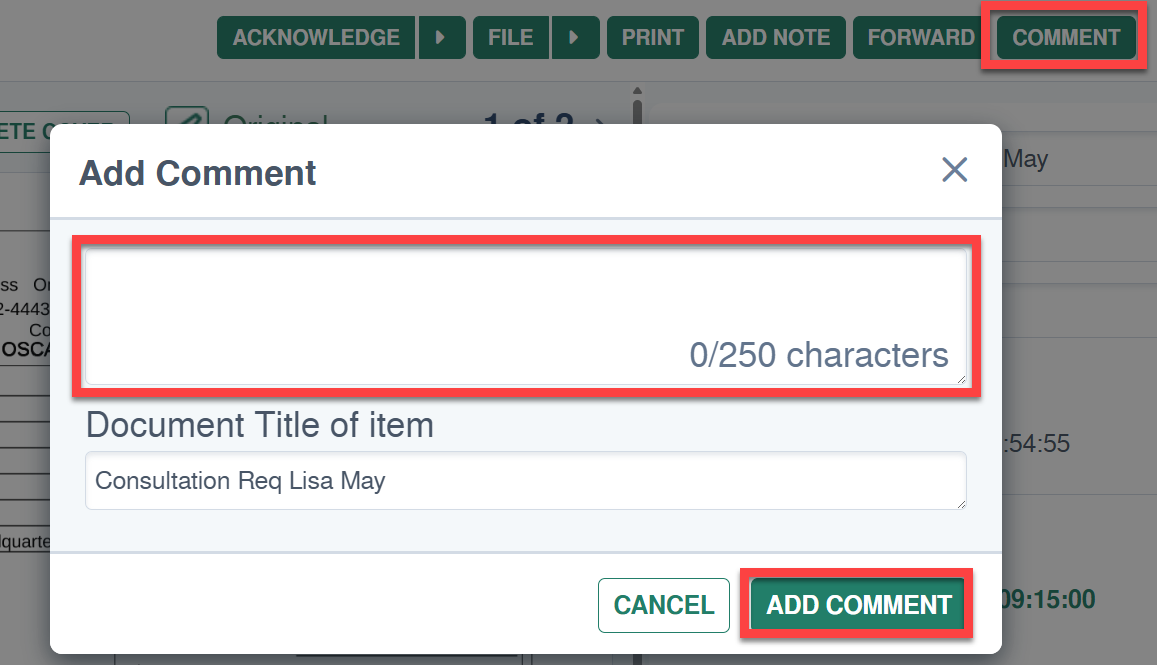Close the Add Comment dialog with X

coord(954,170)
